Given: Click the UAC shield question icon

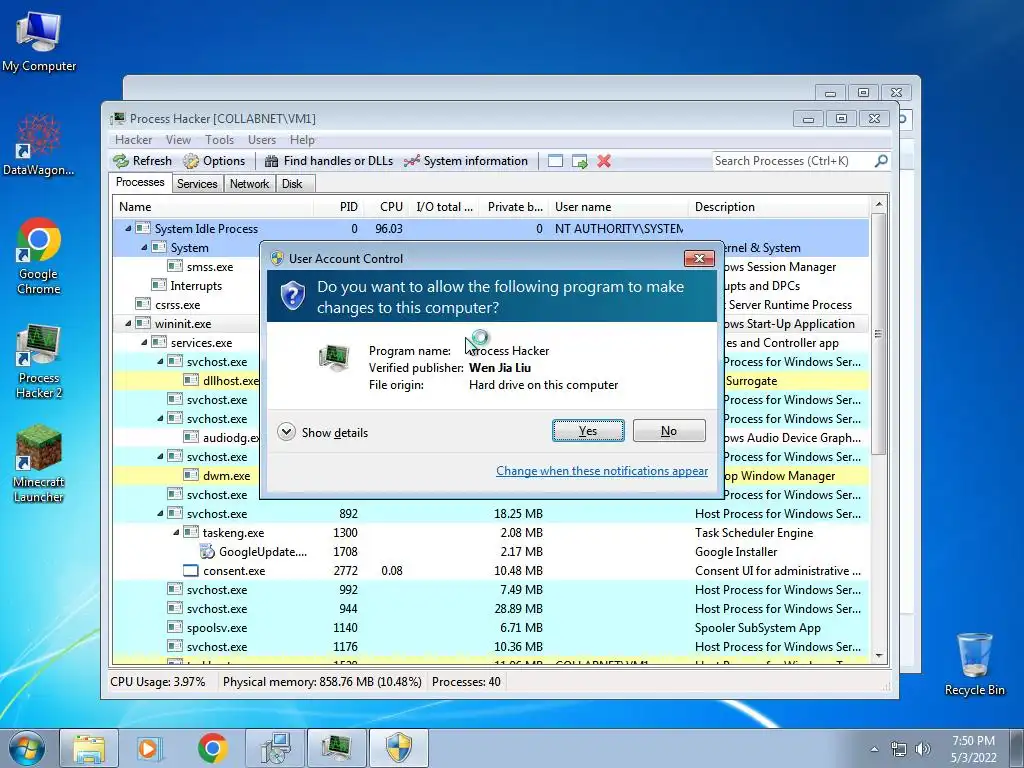Looking at the screenshot, I should coord(293,296).
